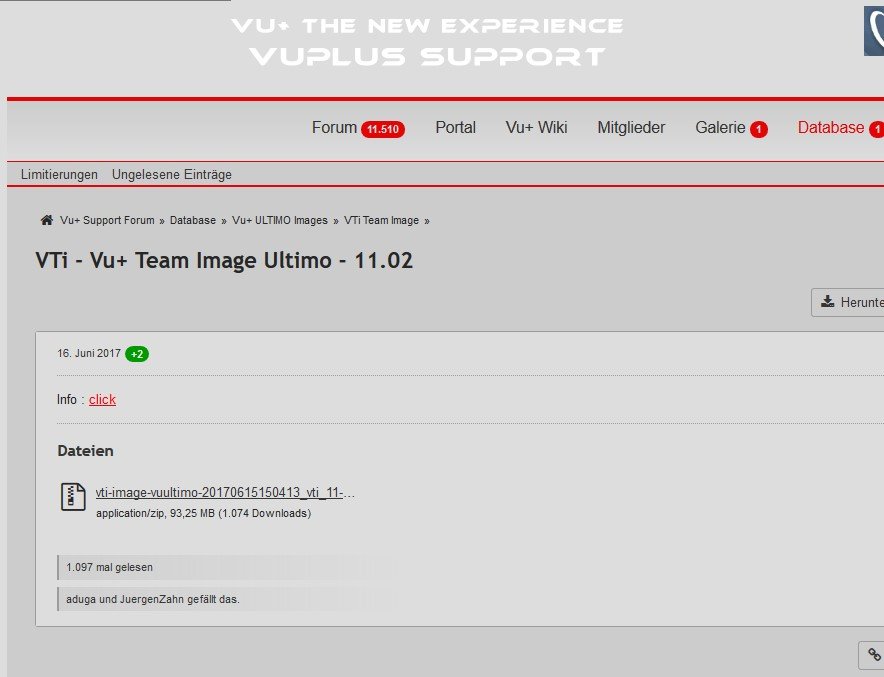Open the Forum menu
The image size is (884, 677).
334,127
